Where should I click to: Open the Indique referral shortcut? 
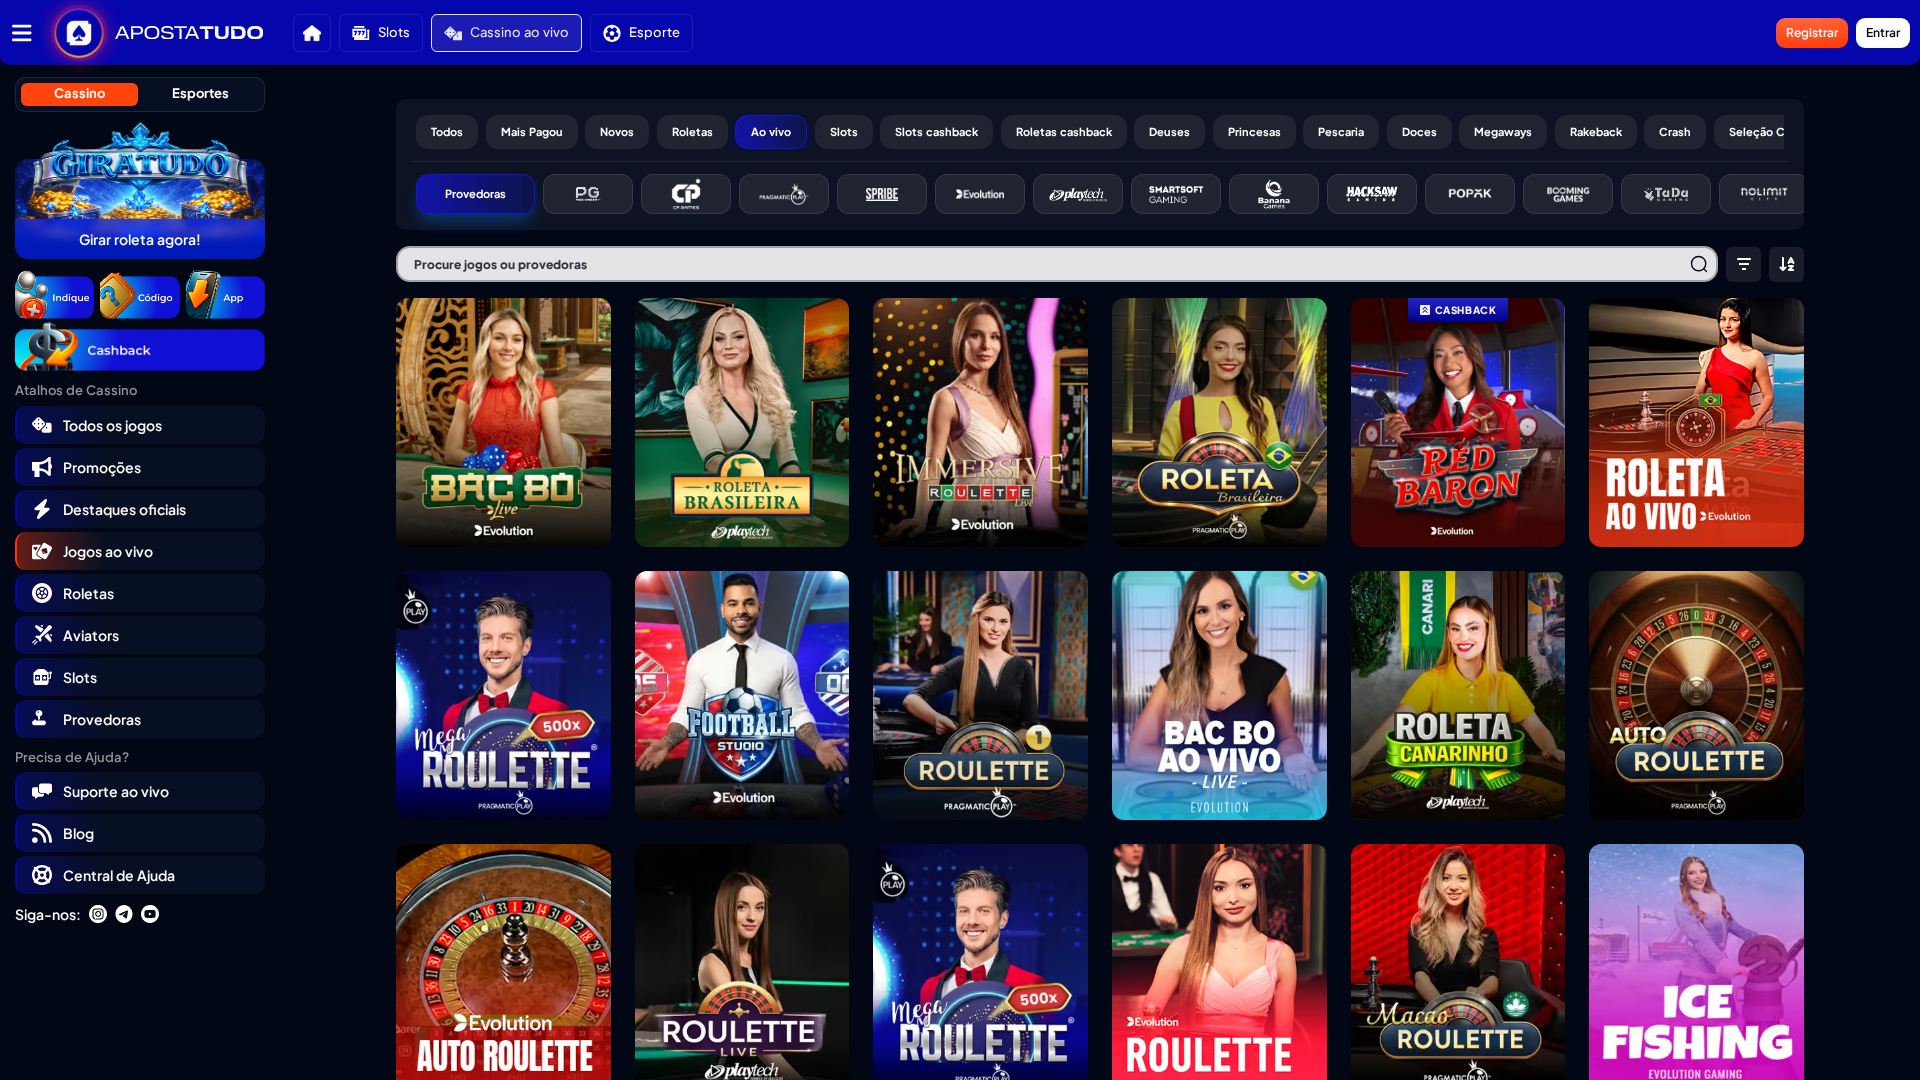[x=54, y=297]
